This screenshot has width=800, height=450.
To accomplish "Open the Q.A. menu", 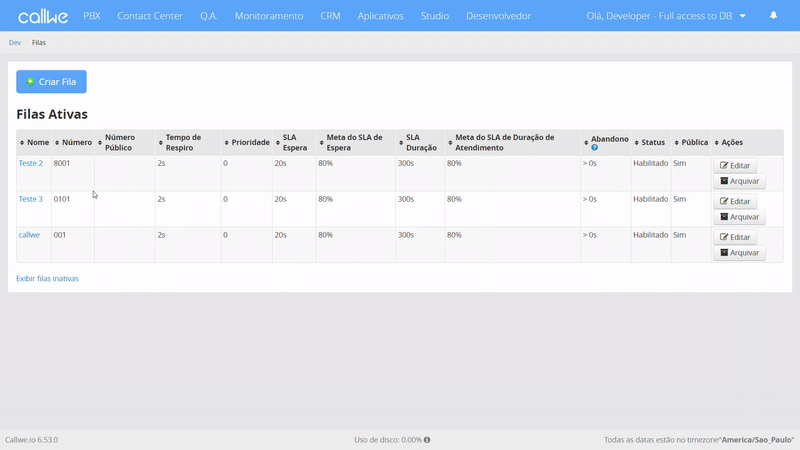I will pos(209,16).
